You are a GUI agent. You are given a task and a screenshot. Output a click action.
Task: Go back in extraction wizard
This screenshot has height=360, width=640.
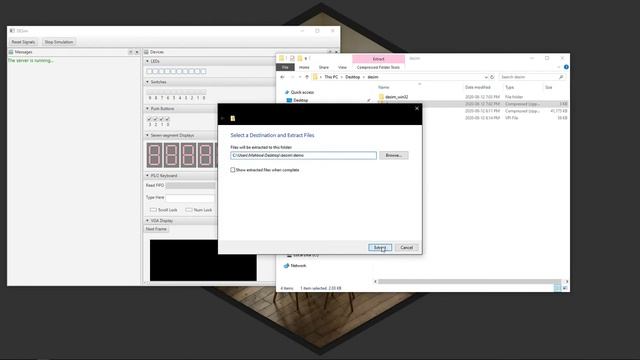[223, 118]
